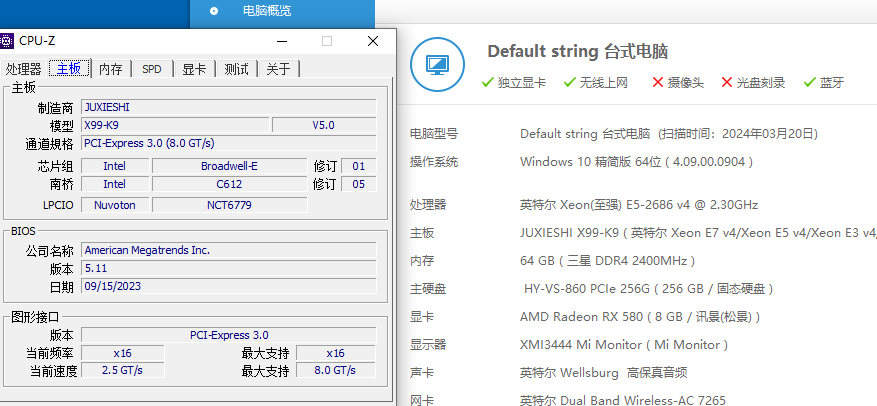Click the southbridge revision value 05
Image resolution: width=877 pixels, height=406 pixels.
359,184
